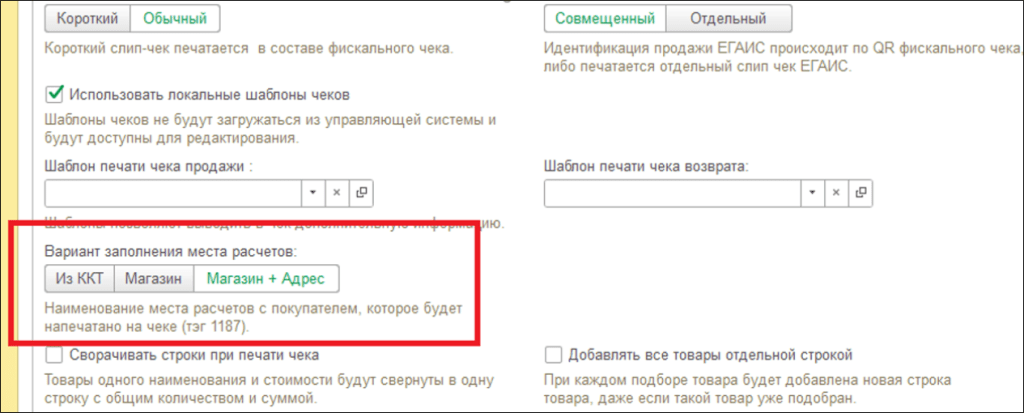Toggle 'Использовать локальные шаблоны чеков' checkbox

(55, 94)
